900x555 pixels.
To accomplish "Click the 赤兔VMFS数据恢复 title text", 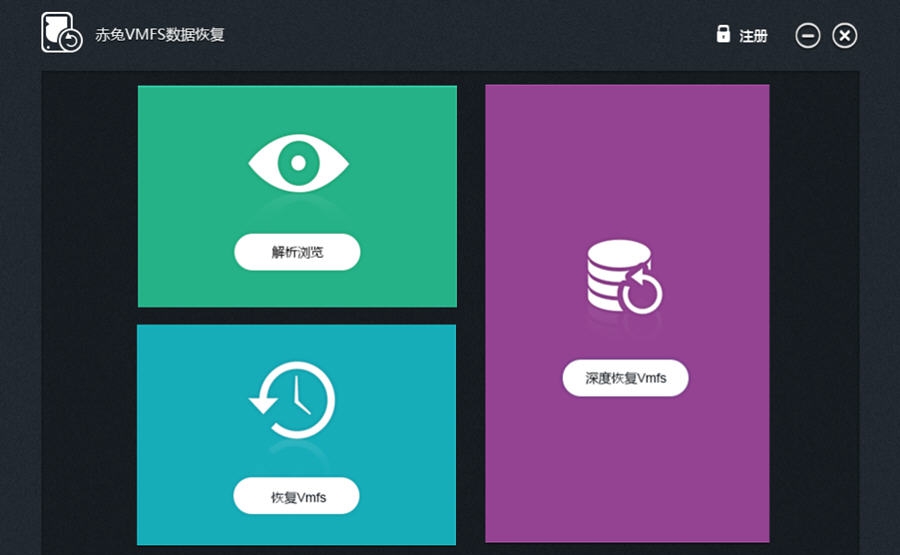I will (160, 34).
